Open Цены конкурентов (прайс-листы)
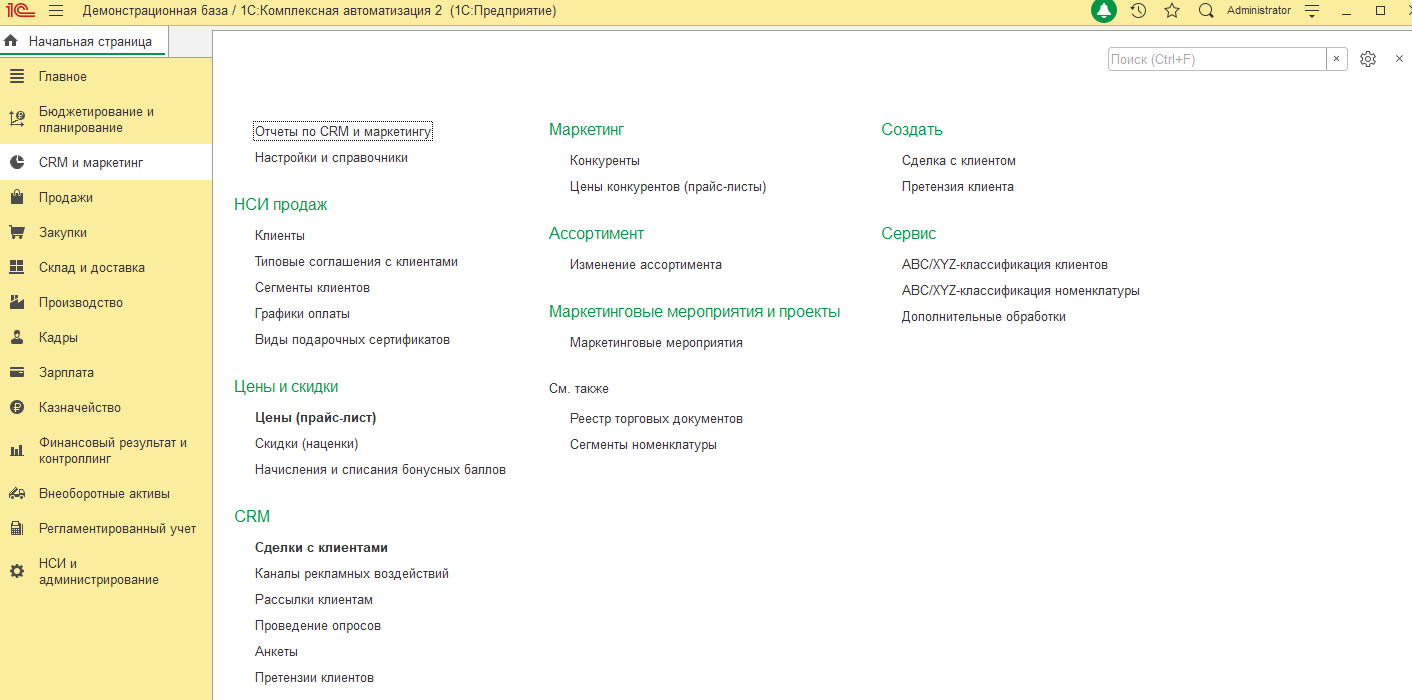 tap(668, 186)
